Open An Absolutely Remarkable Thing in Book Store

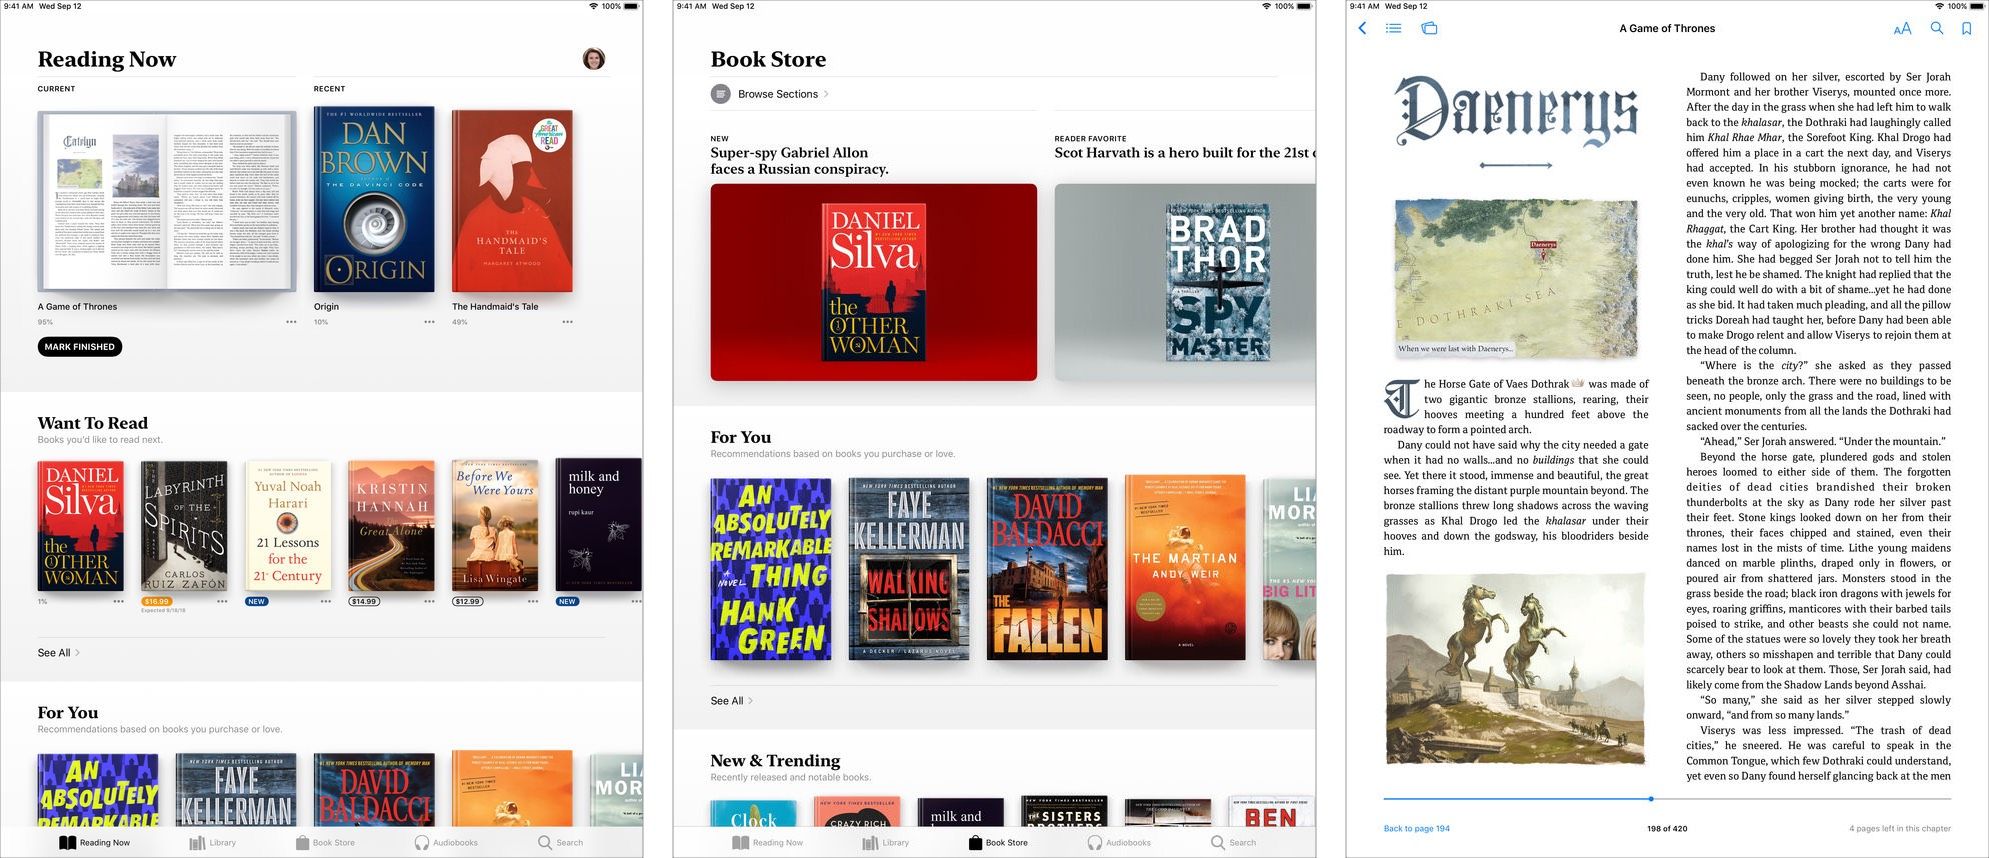click(x=771, y=569)
